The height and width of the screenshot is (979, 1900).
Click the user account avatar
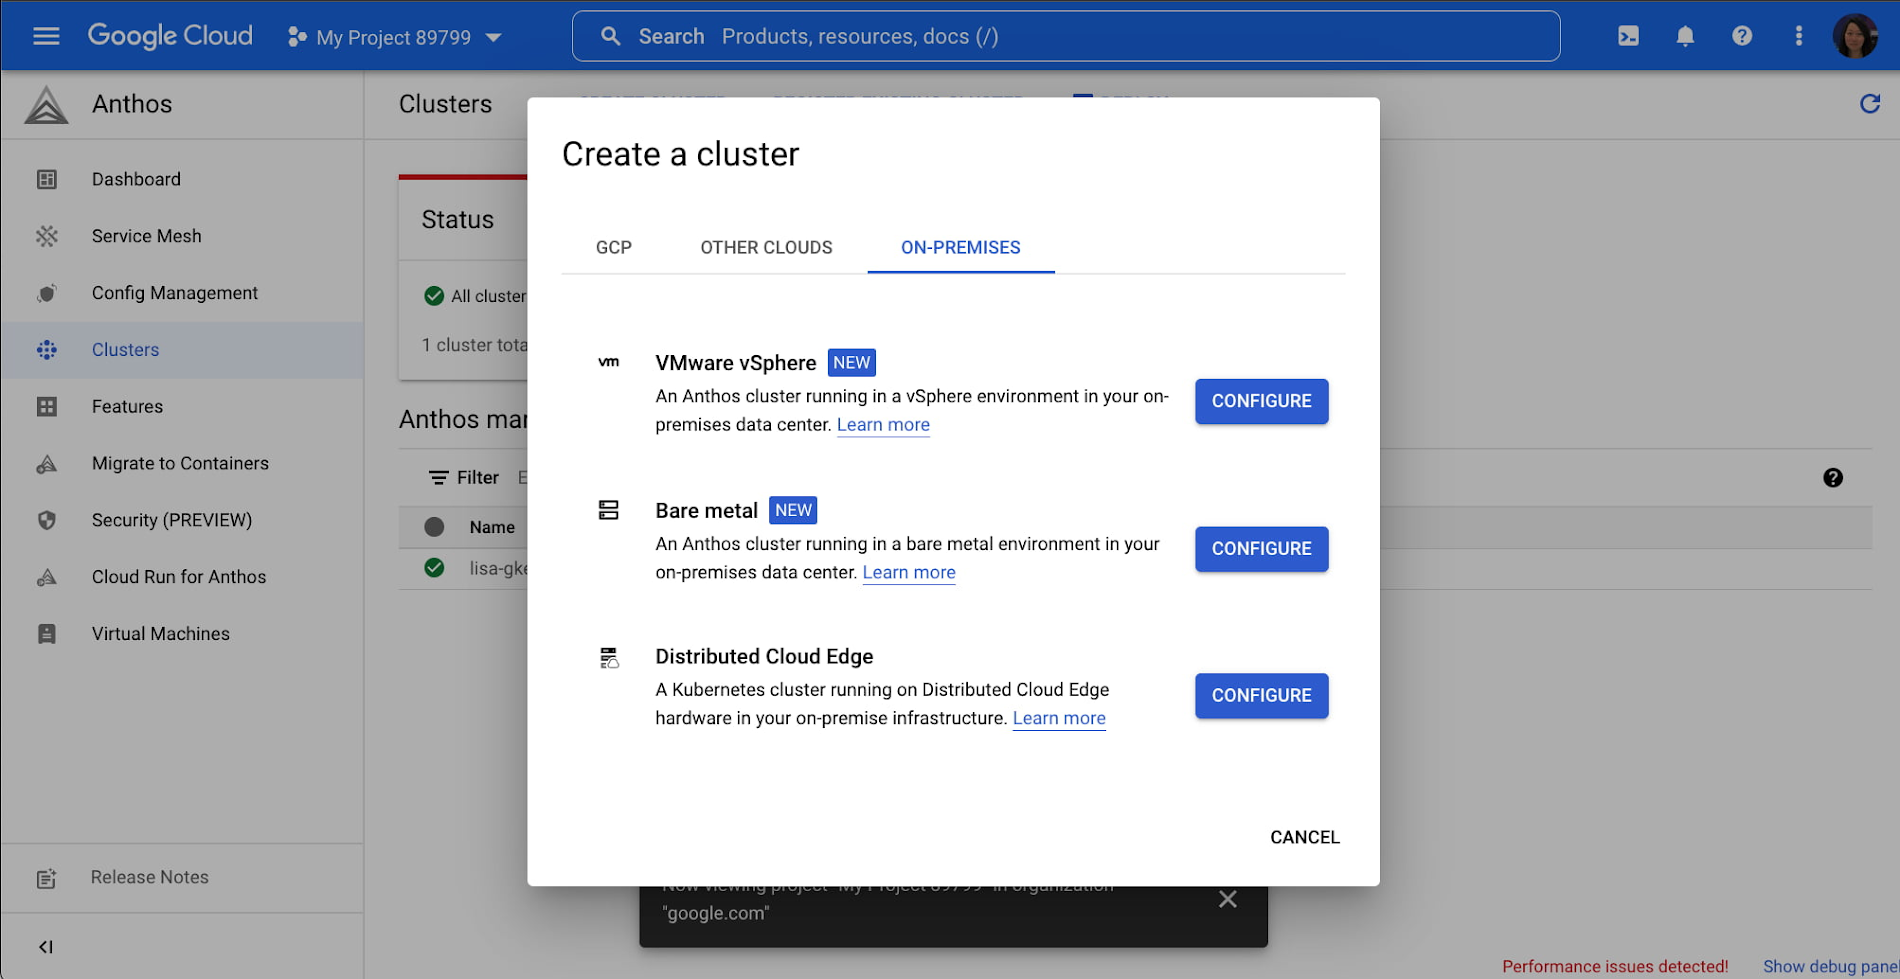1855,36
